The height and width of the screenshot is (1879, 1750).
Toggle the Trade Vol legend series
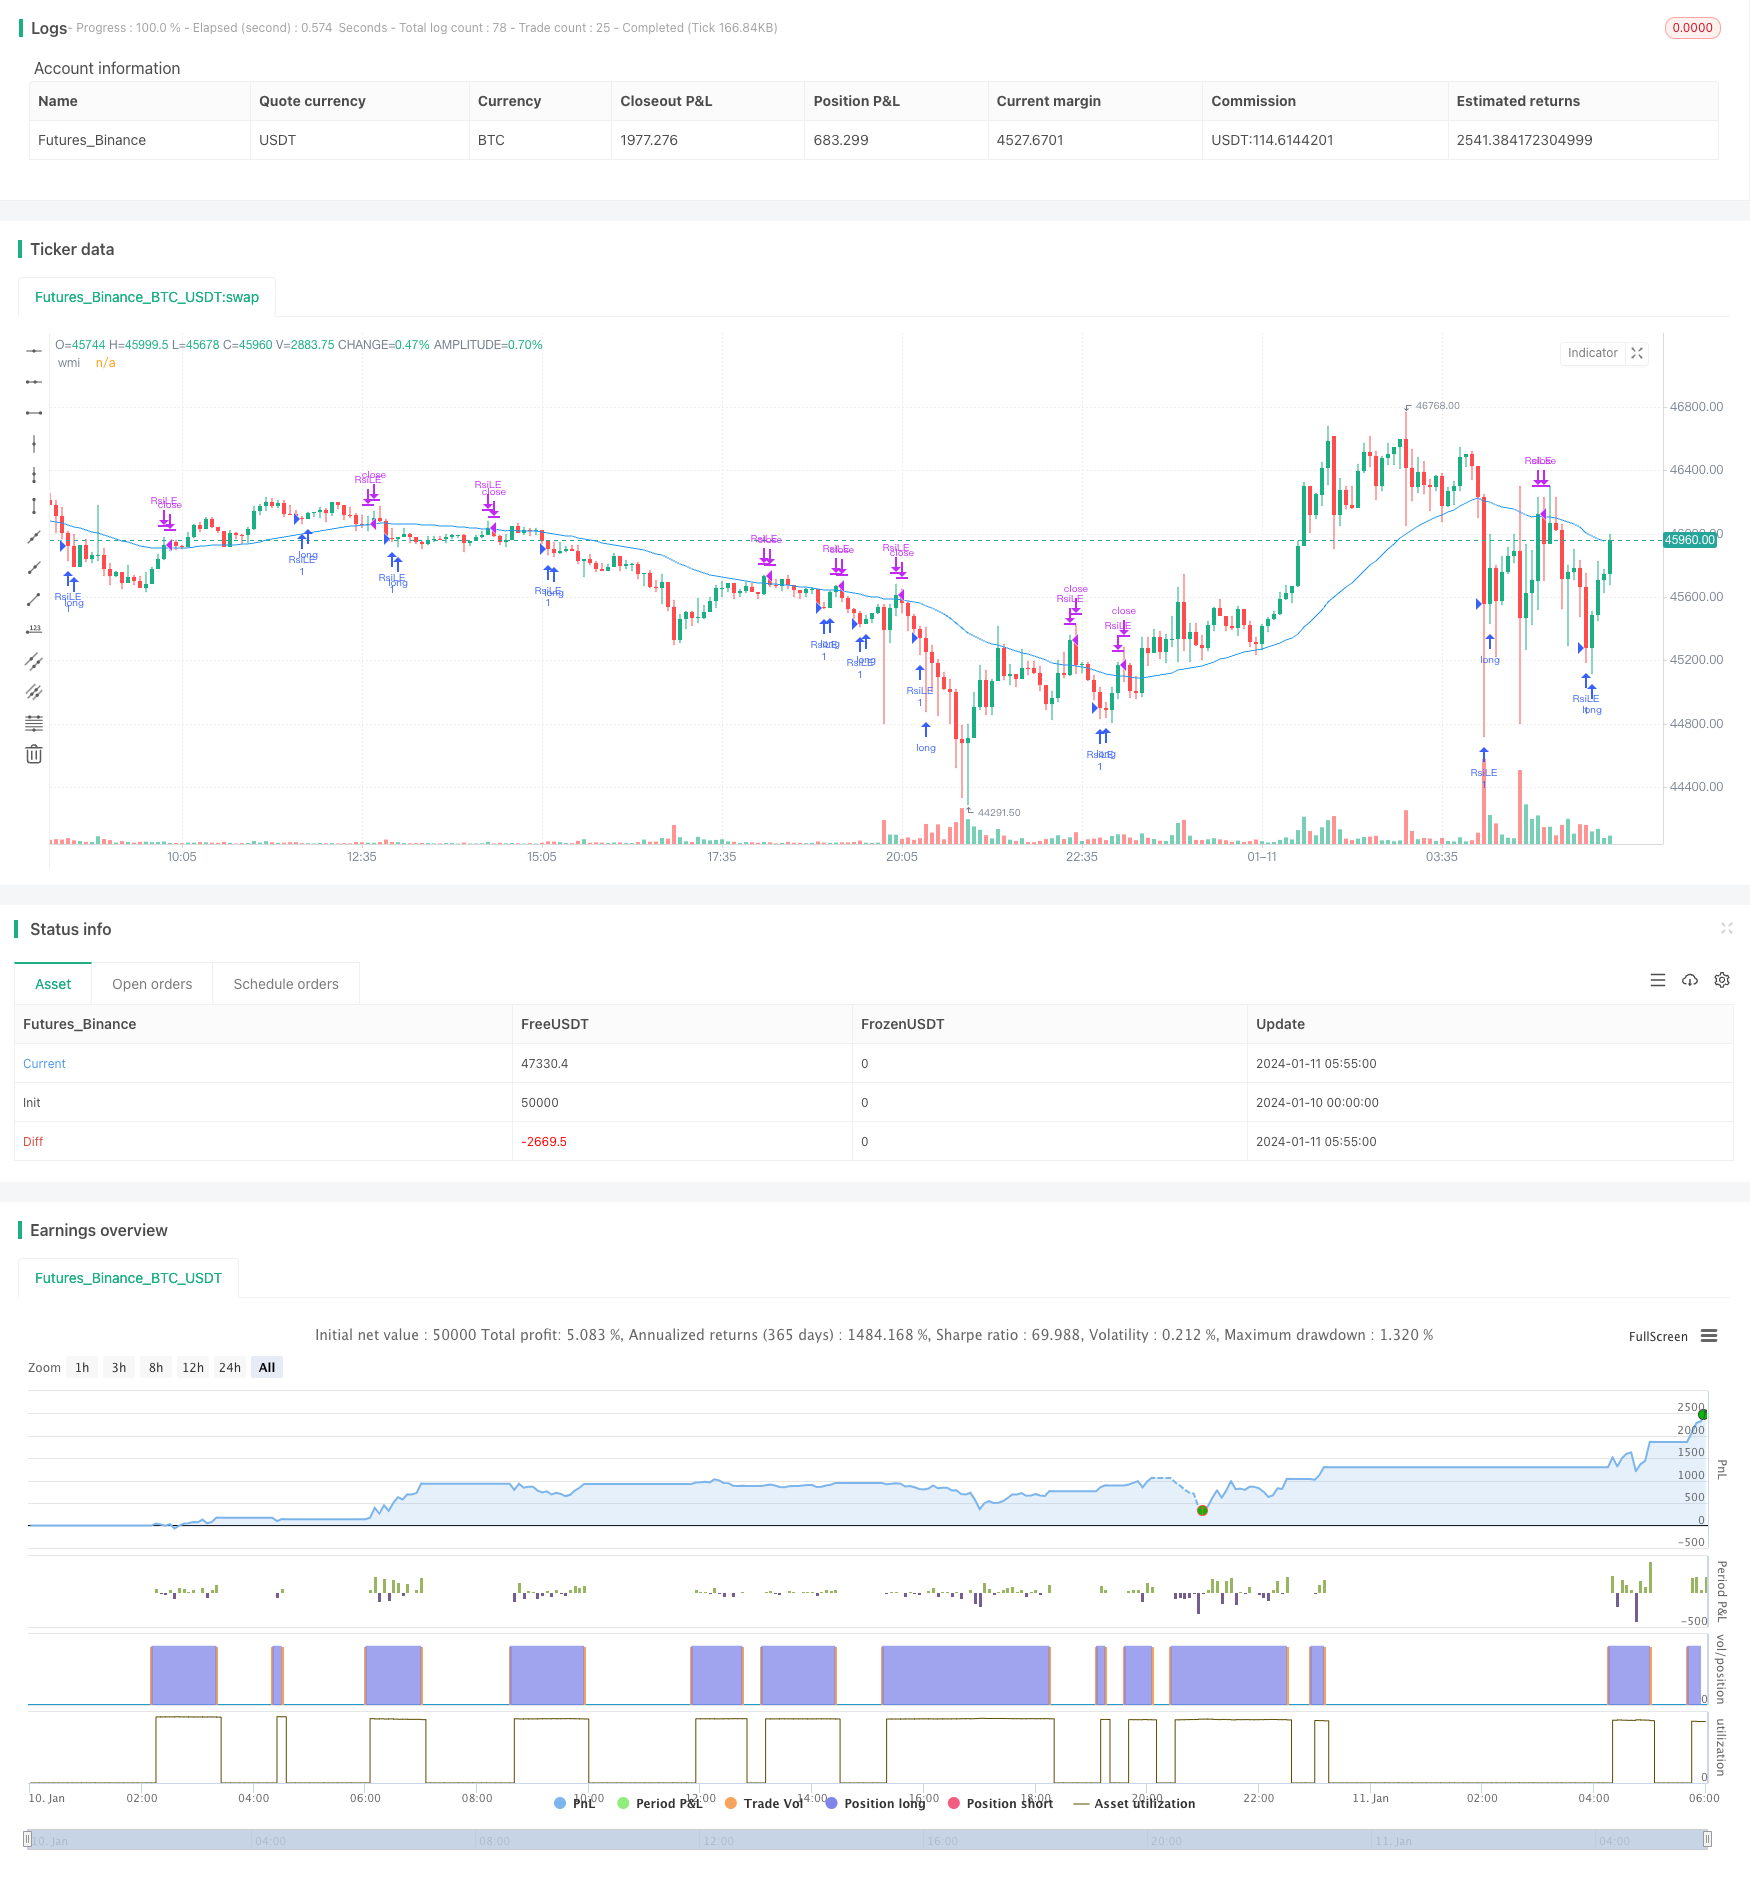point(764,1803)
